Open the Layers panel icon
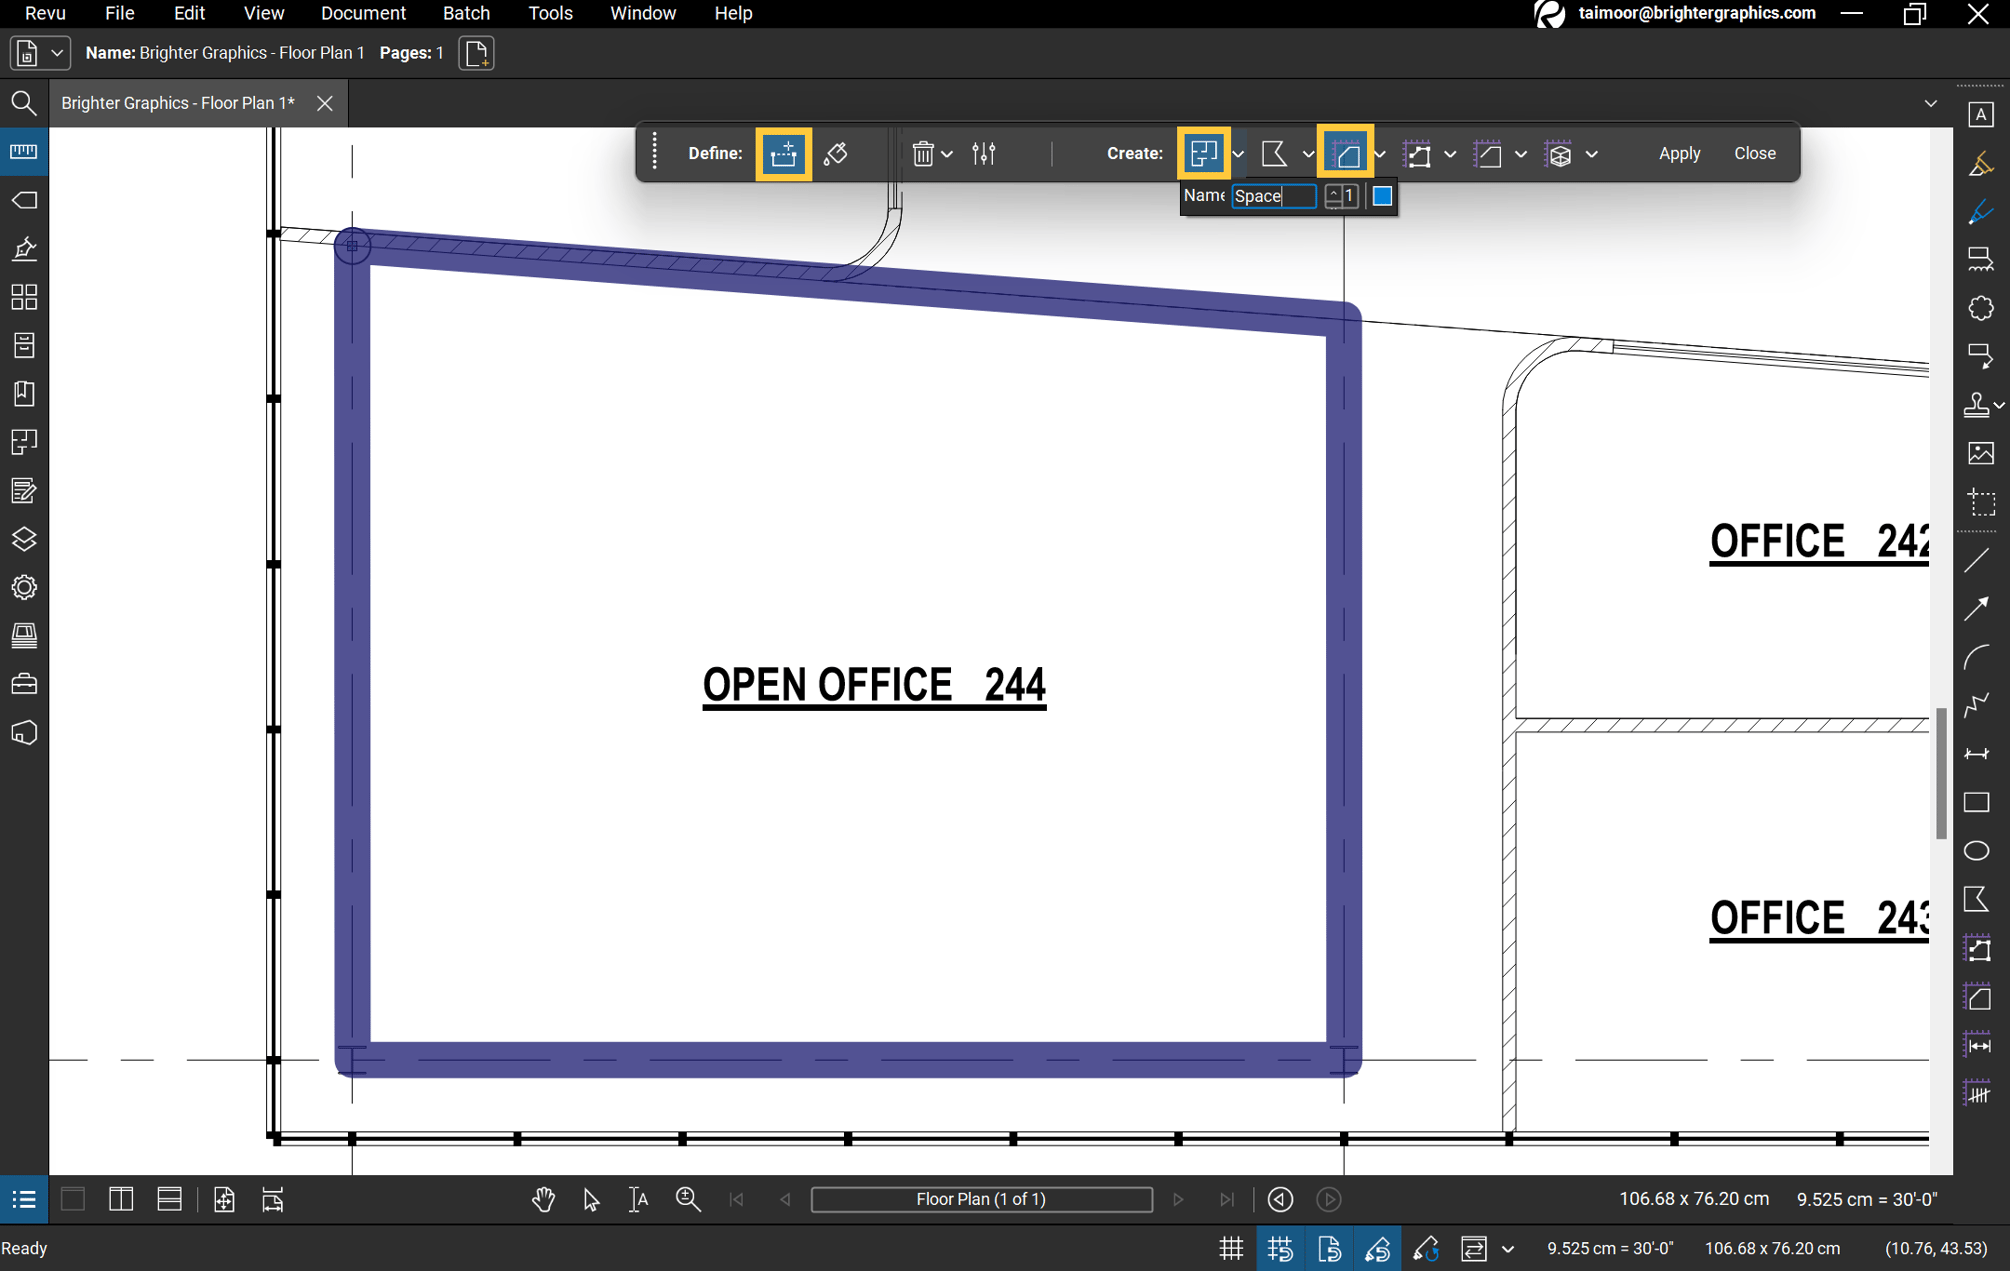Image resolution: width=2010 pixels, height=1271 pixels. point(24,539)
